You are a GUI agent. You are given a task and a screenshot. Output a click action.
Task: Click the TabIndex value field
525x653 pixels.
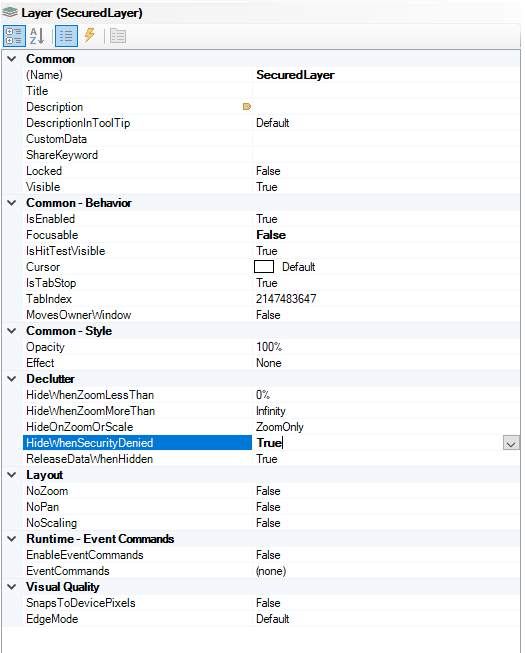[386, 299]
